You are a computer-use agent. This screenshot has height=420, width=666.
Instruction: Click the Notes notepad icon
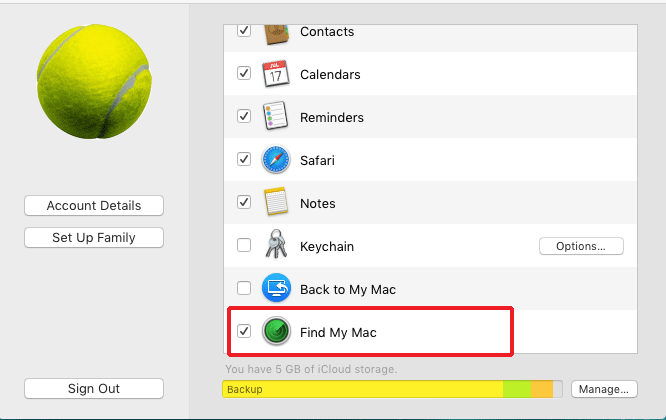coord(276,203)
